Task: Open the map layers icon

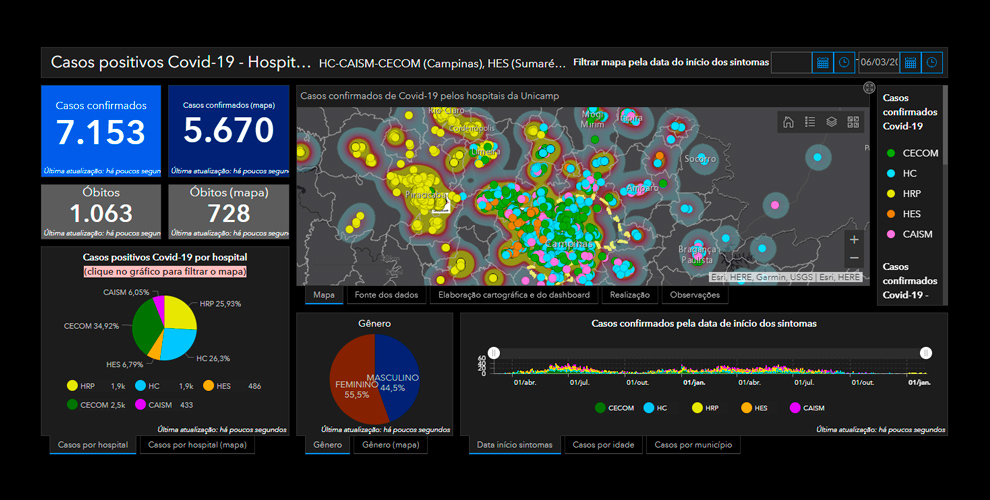Action: [x=831, y=122]
